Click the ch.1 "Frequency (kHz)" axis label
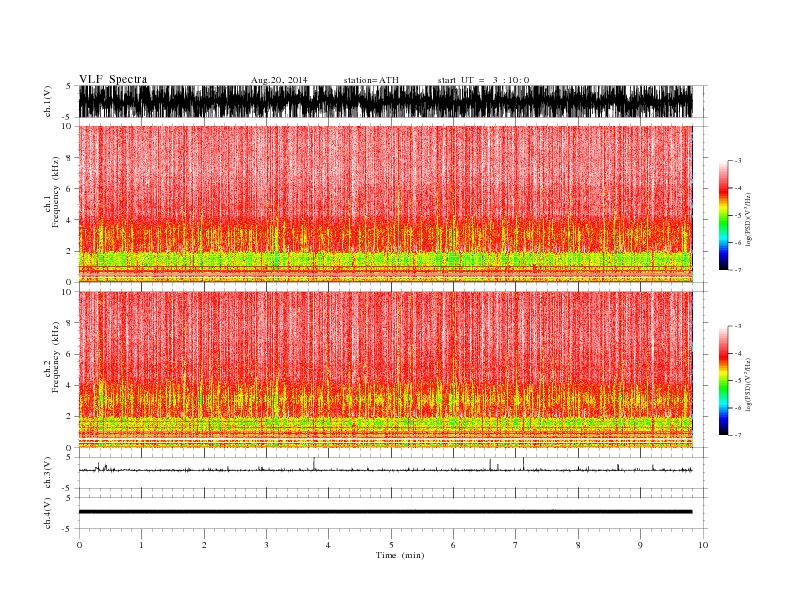This screenshot has width=792, height=612. pyautogui.click(x=56, y=192)
